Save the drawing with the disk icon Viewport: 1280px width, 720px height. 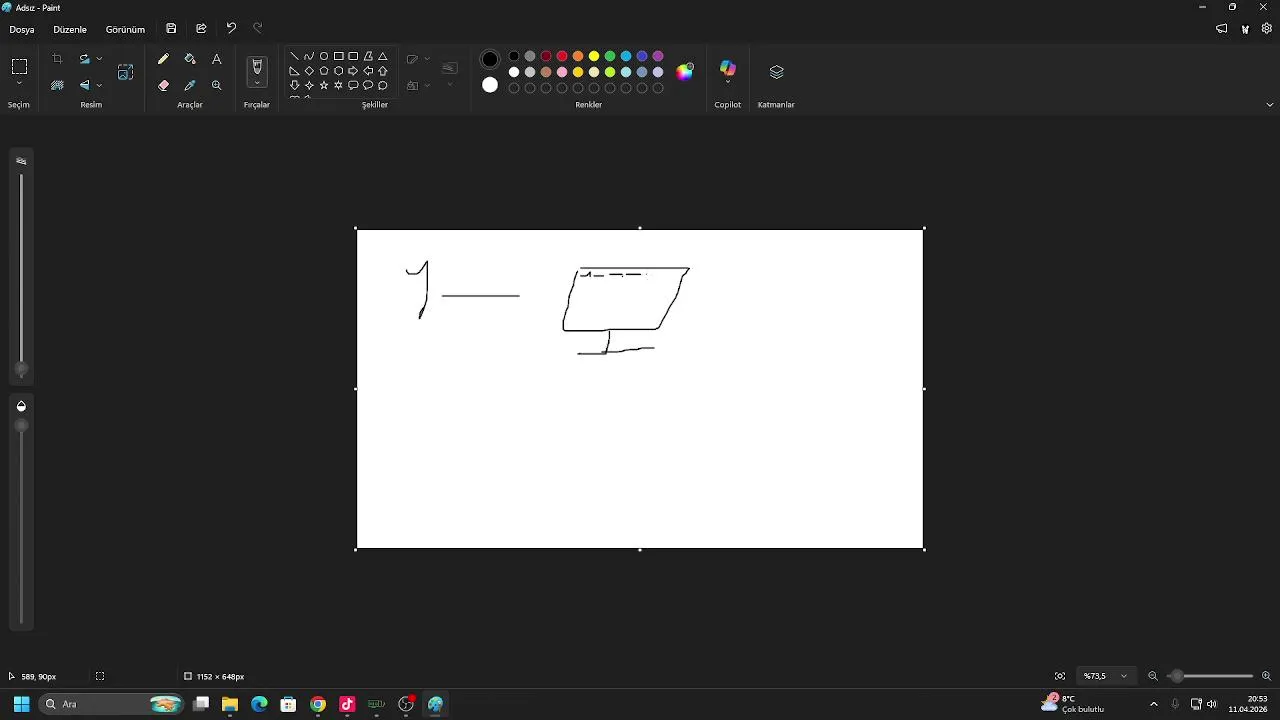click(171, 29)
